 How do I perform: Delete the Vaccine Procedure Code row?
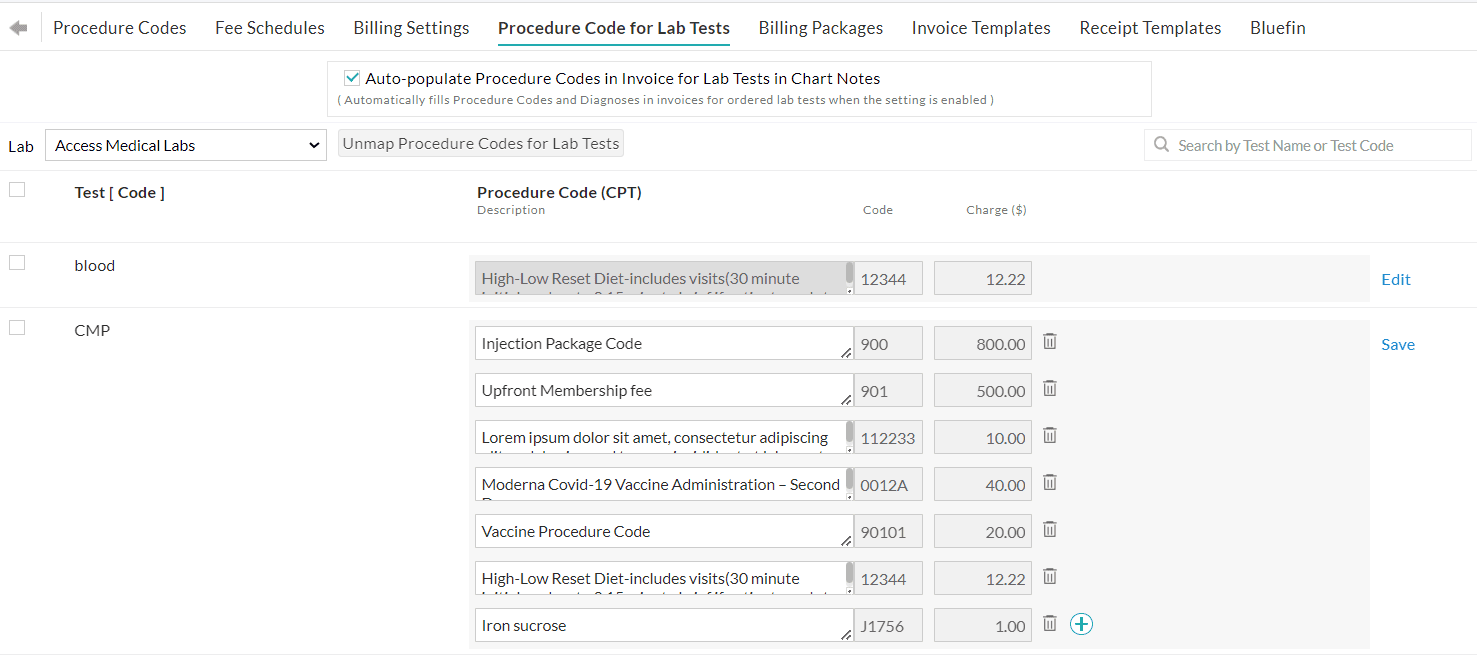[1049, 529]
